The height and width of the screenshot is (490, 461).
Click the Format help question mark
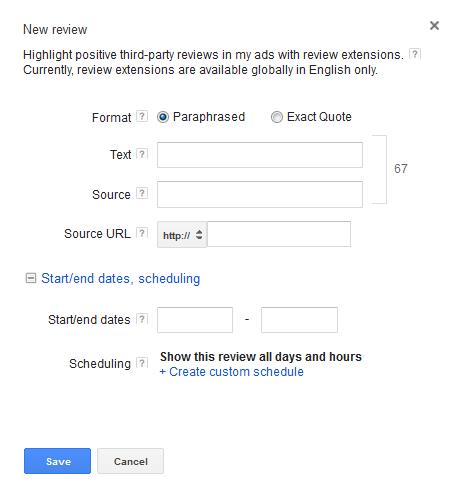coord(142,116)
